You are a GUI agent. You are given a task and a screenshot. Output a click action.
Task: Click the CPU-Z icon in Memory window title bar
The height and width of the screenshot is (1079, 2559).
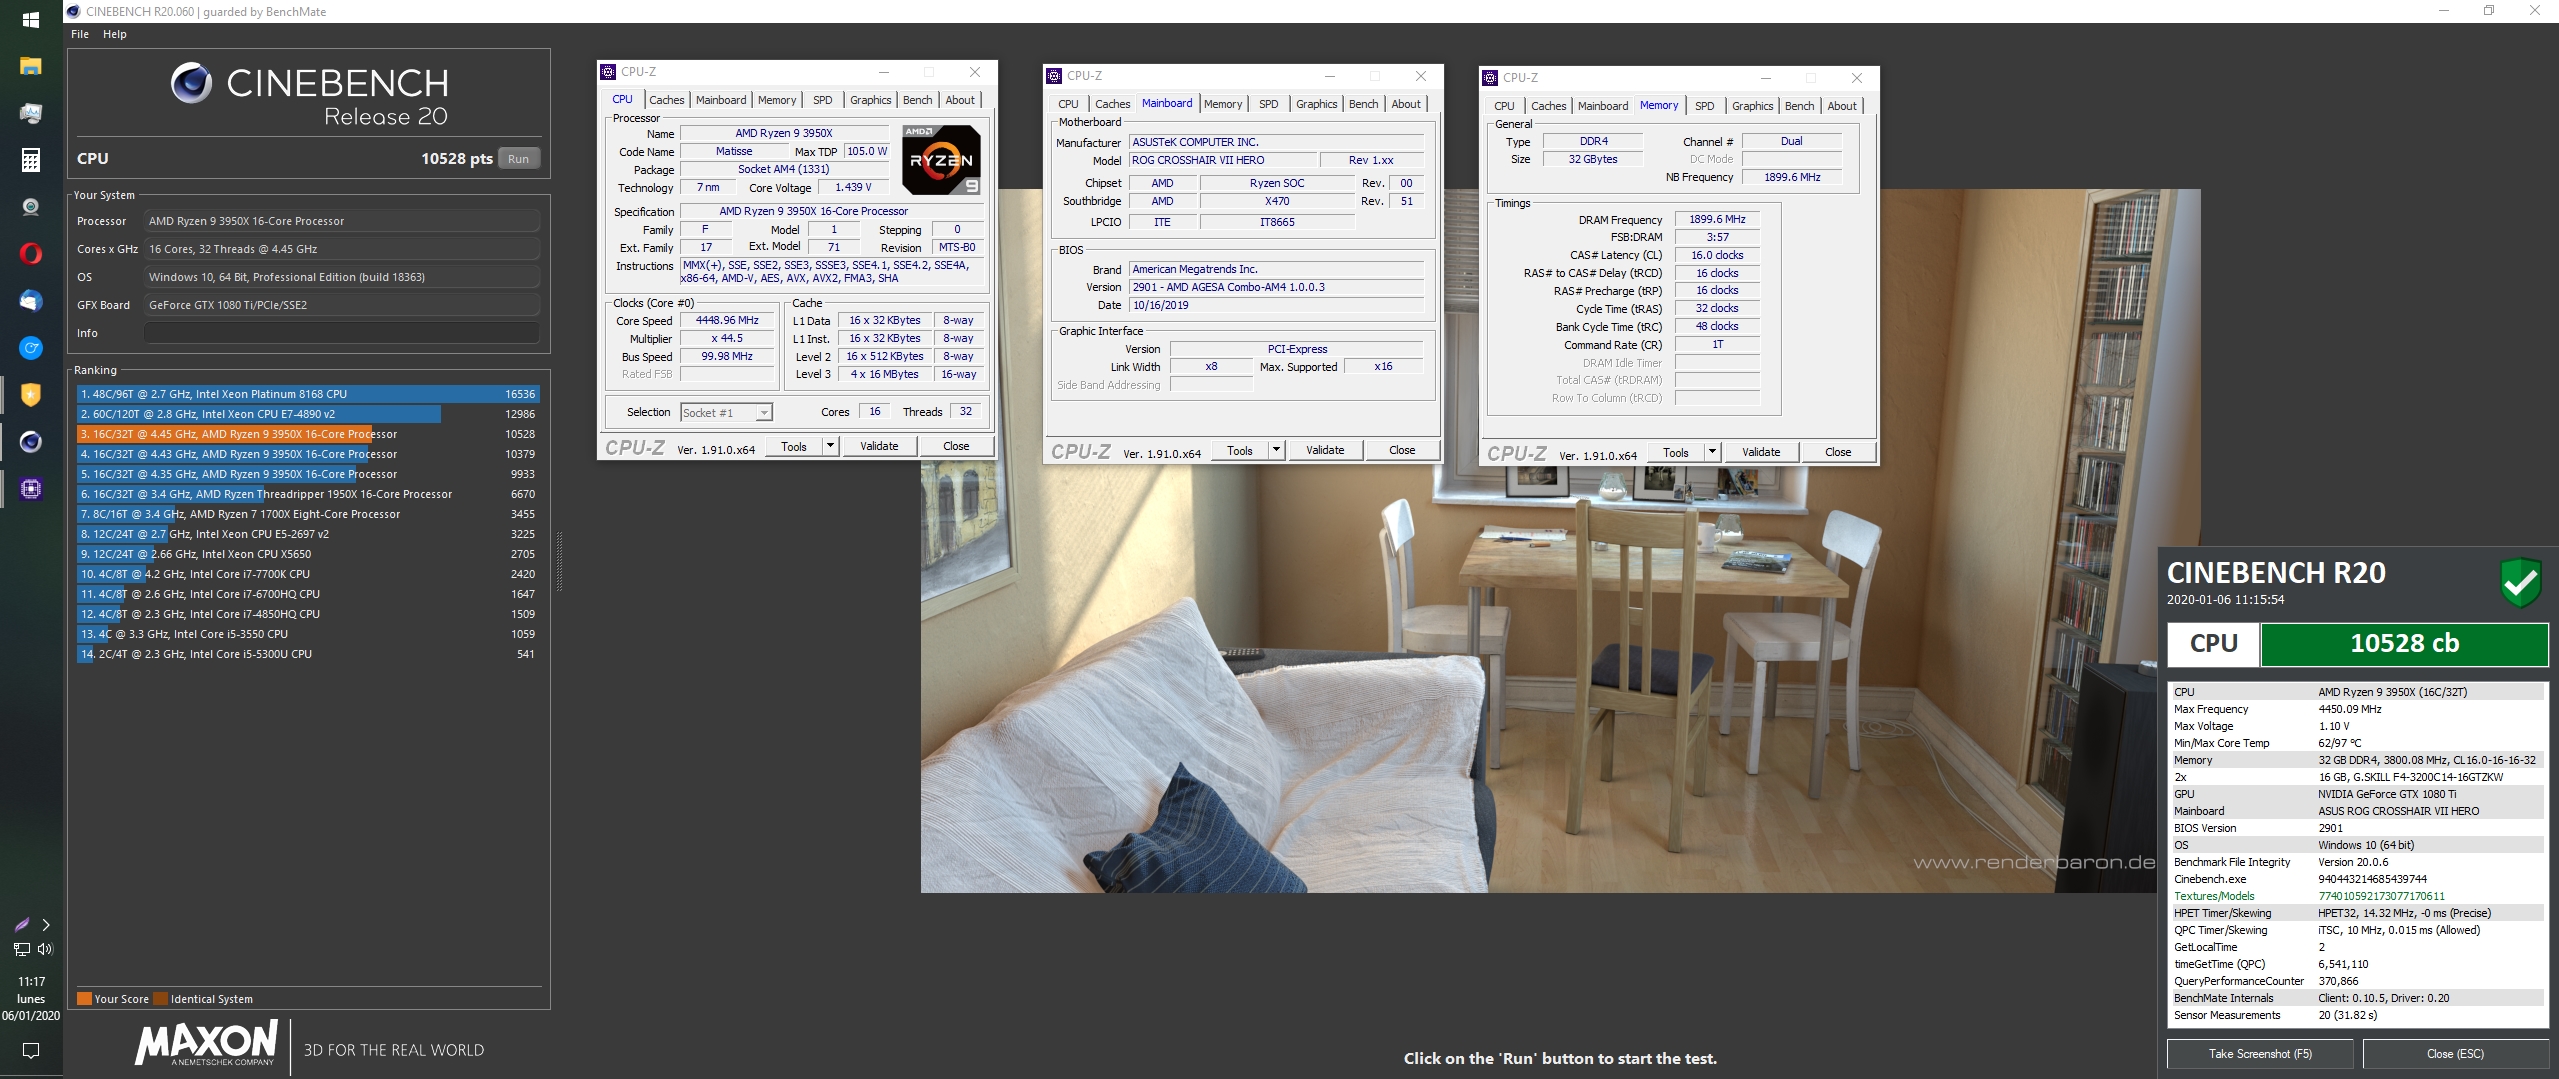coord(1490,78)
